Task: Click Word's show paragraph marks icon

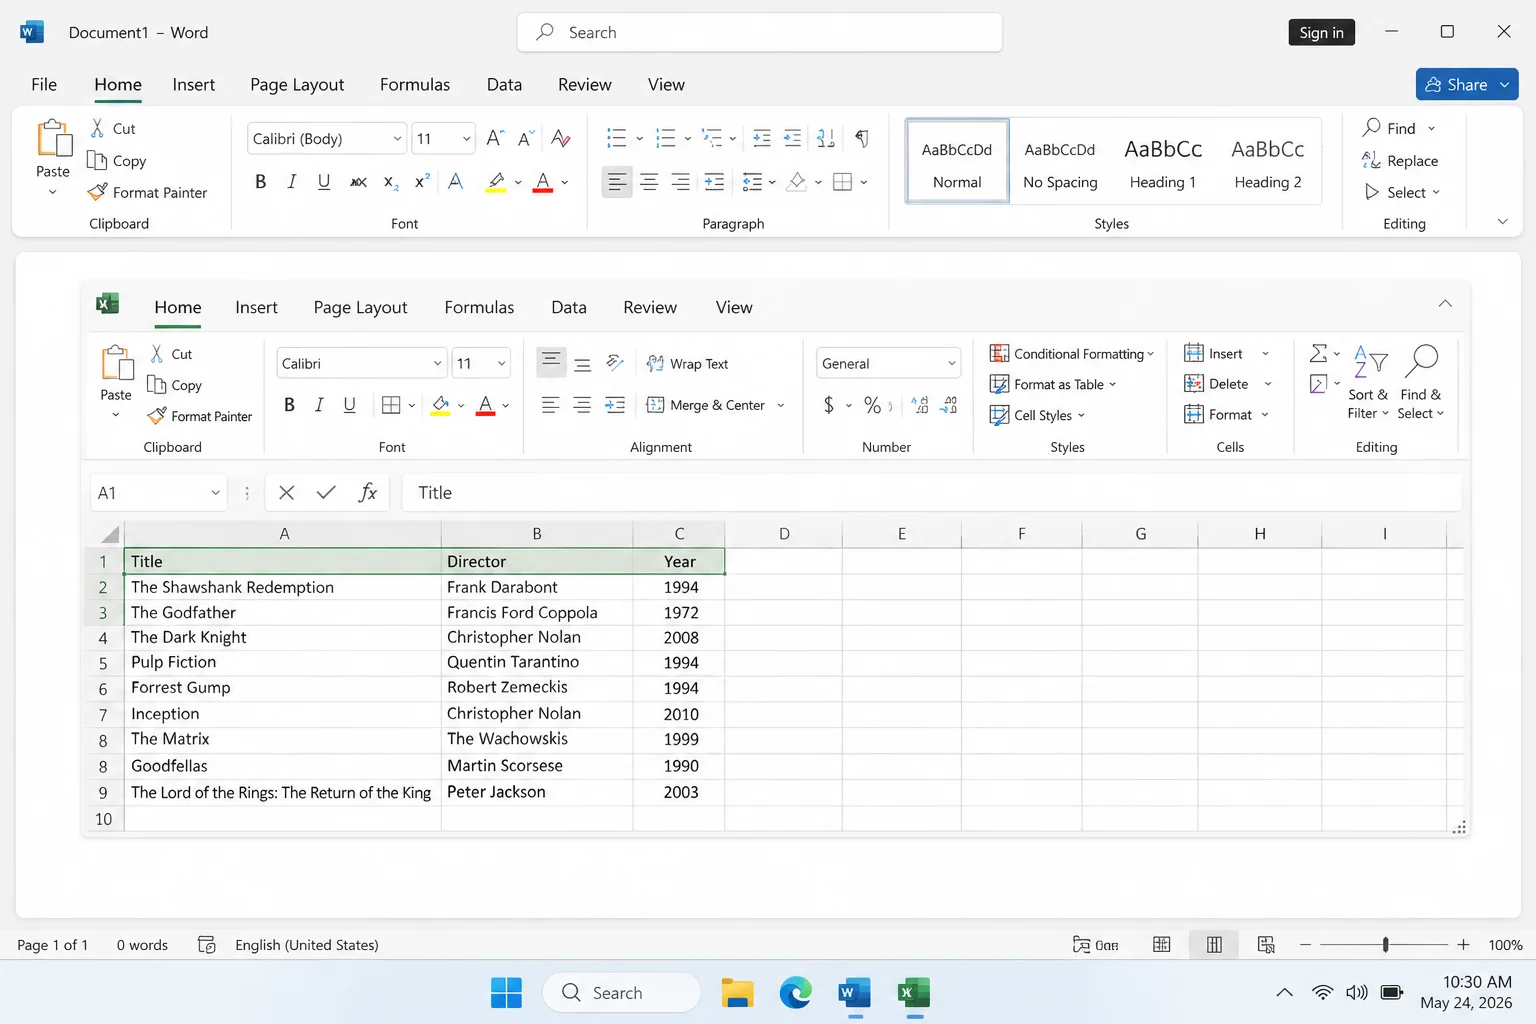Action: [862, 138]
